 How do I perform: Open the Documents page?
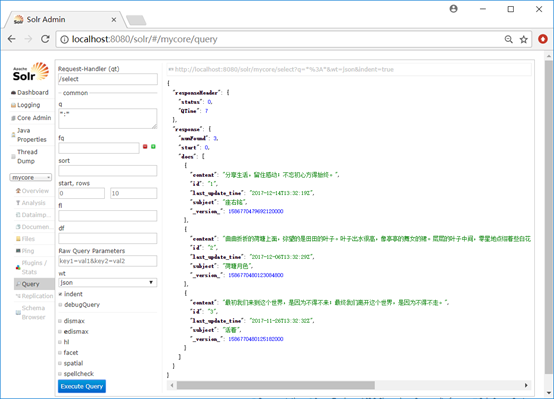pyautogui.click(x=33, y=227)
